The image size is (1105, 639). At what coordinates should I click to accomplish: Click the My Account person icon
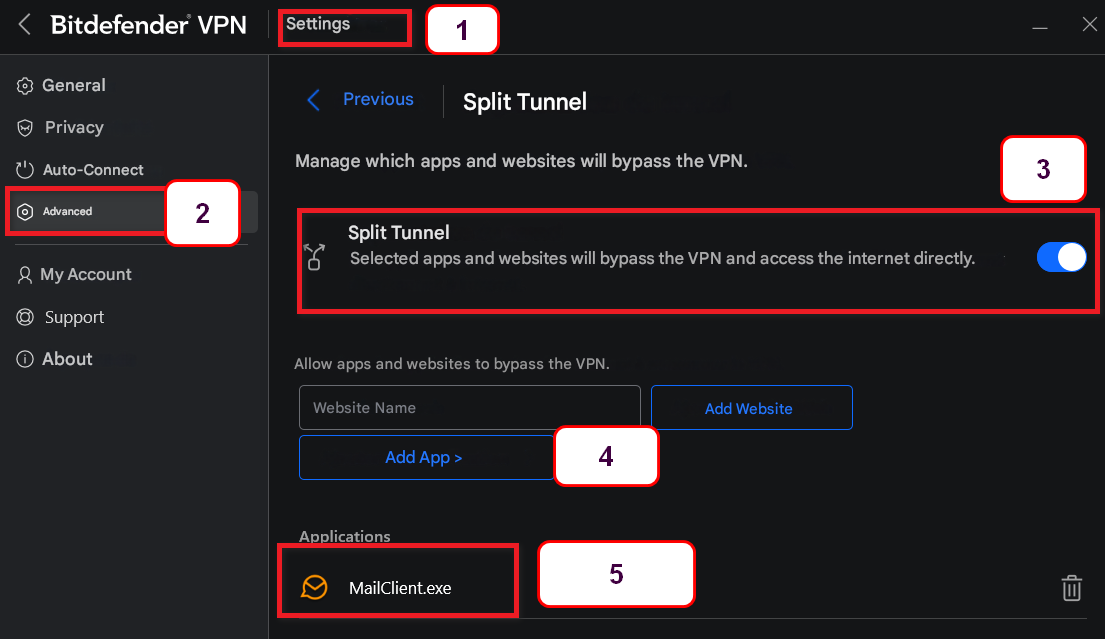coord(25,275)
